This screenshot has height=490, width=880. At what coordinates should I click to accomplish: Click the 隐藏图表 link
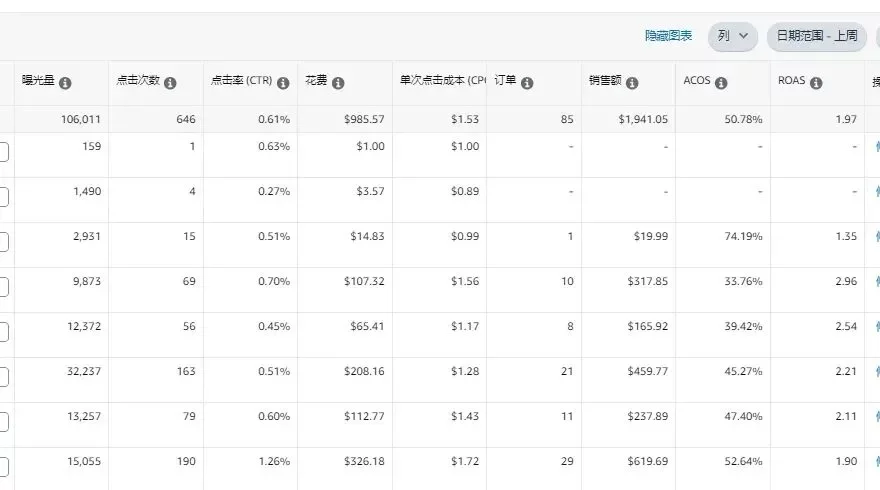[x=668, y=36]
